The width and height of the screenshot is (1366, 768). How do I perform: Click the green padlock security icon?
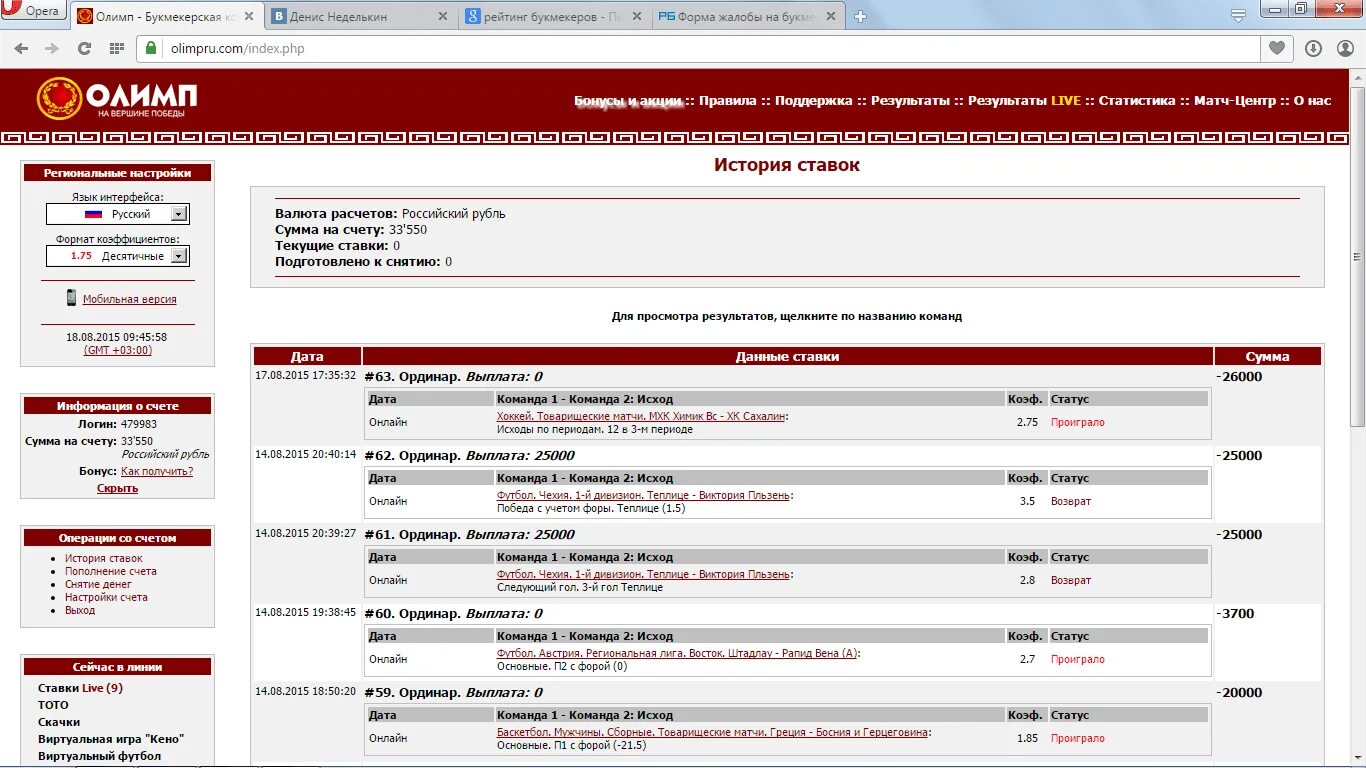click(x=151, y=48)
